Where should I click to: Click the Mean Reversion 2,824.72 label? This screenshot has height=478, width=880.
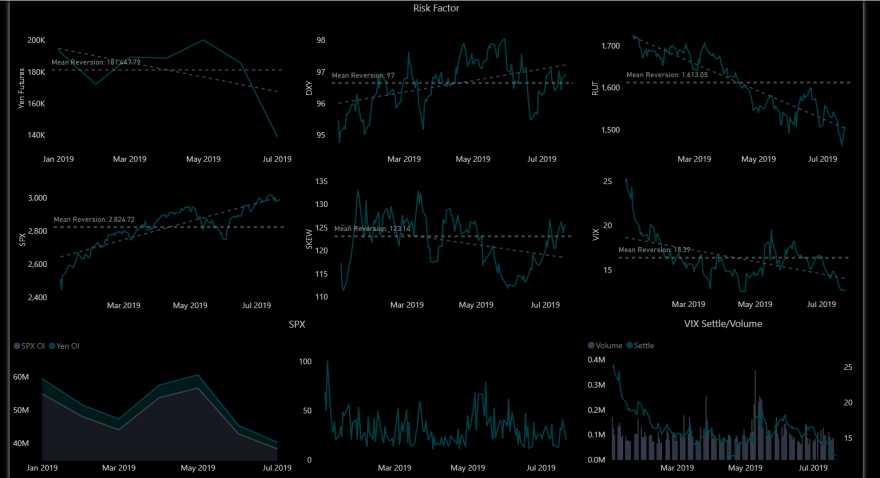pos(94,219)
